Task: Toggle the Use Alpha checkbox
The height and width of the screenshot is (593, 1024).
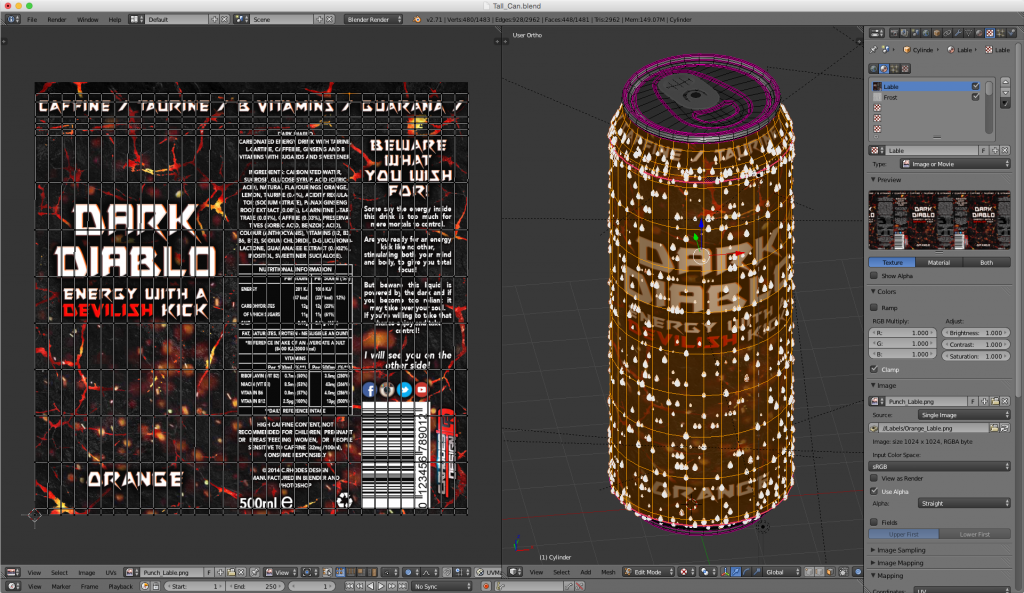Action: click(x=876, y=491)
